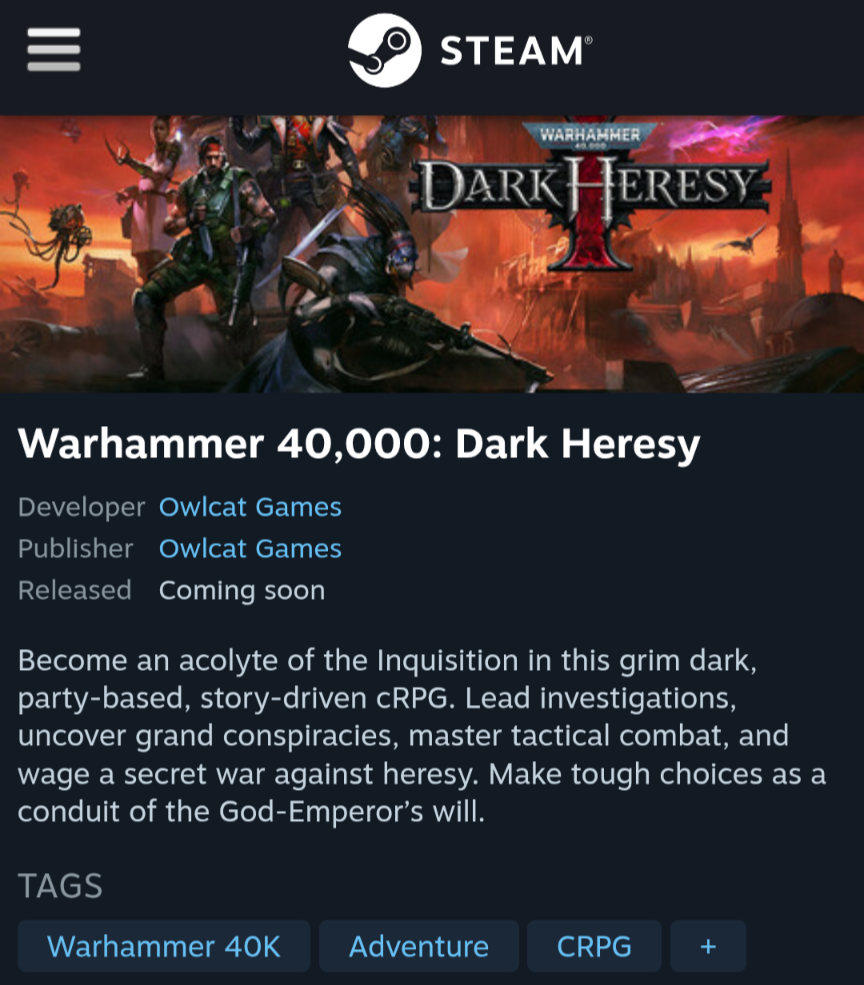Image resolution: width=864 pixels, height=985 pixels.
Task: Select the CRPG tag
Action: 594,946
